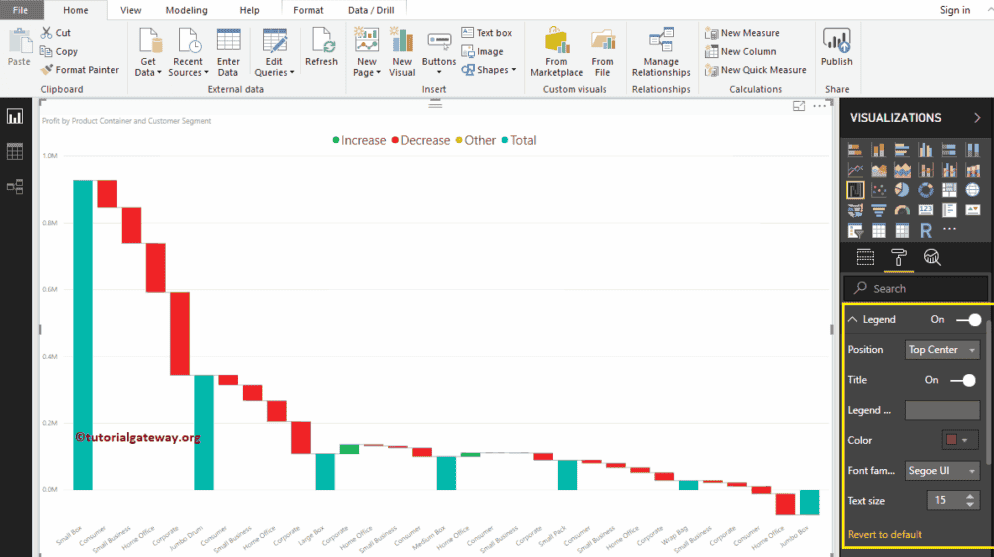Select the line chart visual
This screenshot has width=994, height=557.
[855, 170]
